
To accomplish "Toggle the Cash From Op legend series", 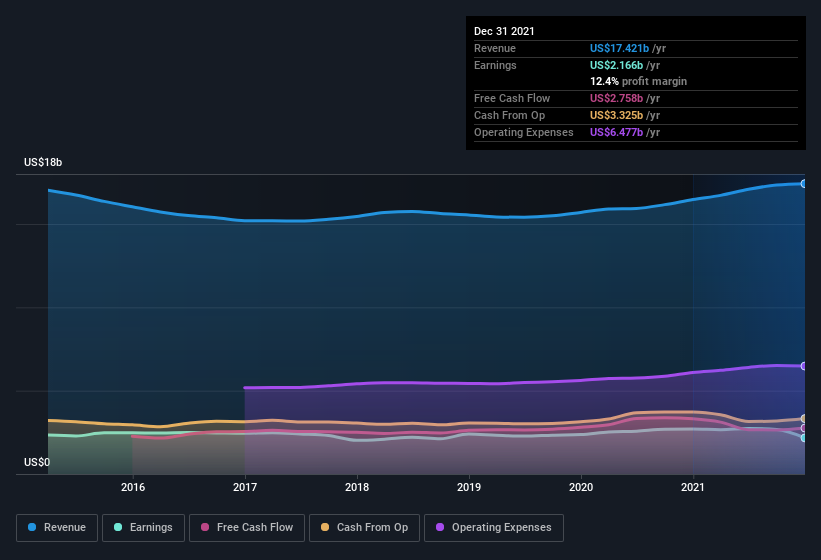I will 364,528.
